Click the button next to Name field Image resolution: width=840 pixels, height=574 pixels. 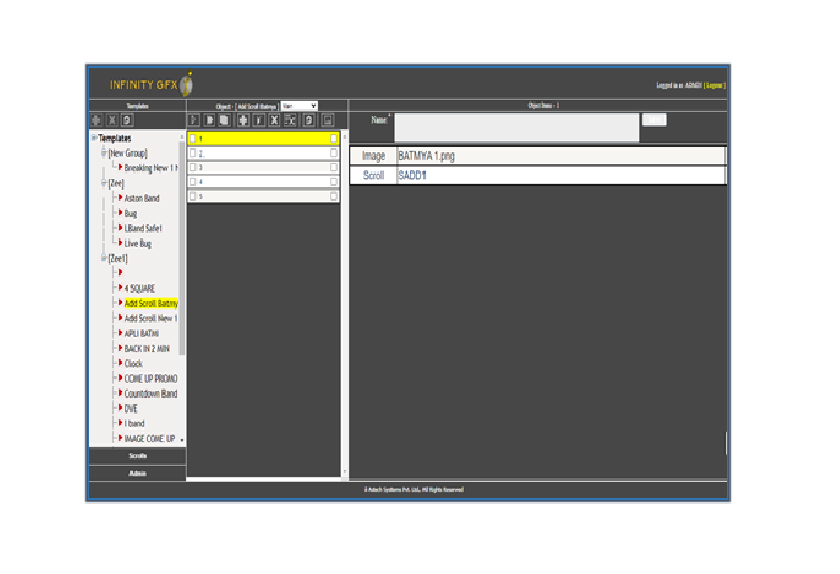pyautogui.click(x=653, y=120)
